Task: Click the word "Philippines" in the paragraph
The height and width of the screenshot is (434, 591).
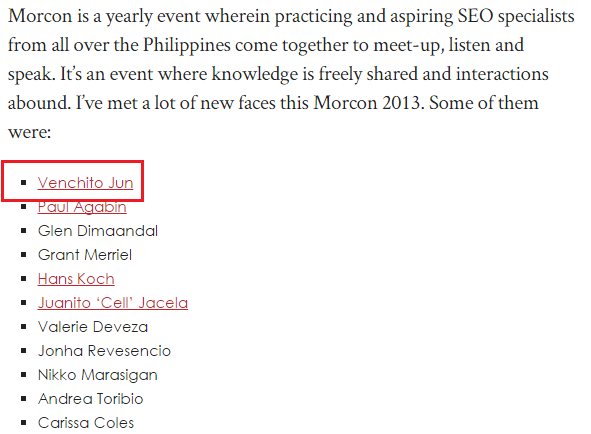Action: (187, 45)
